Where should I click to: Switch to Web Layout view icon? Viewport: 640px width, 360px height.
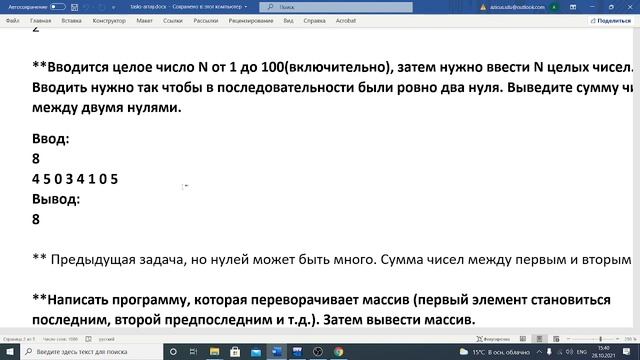click(x=556, y=339)
